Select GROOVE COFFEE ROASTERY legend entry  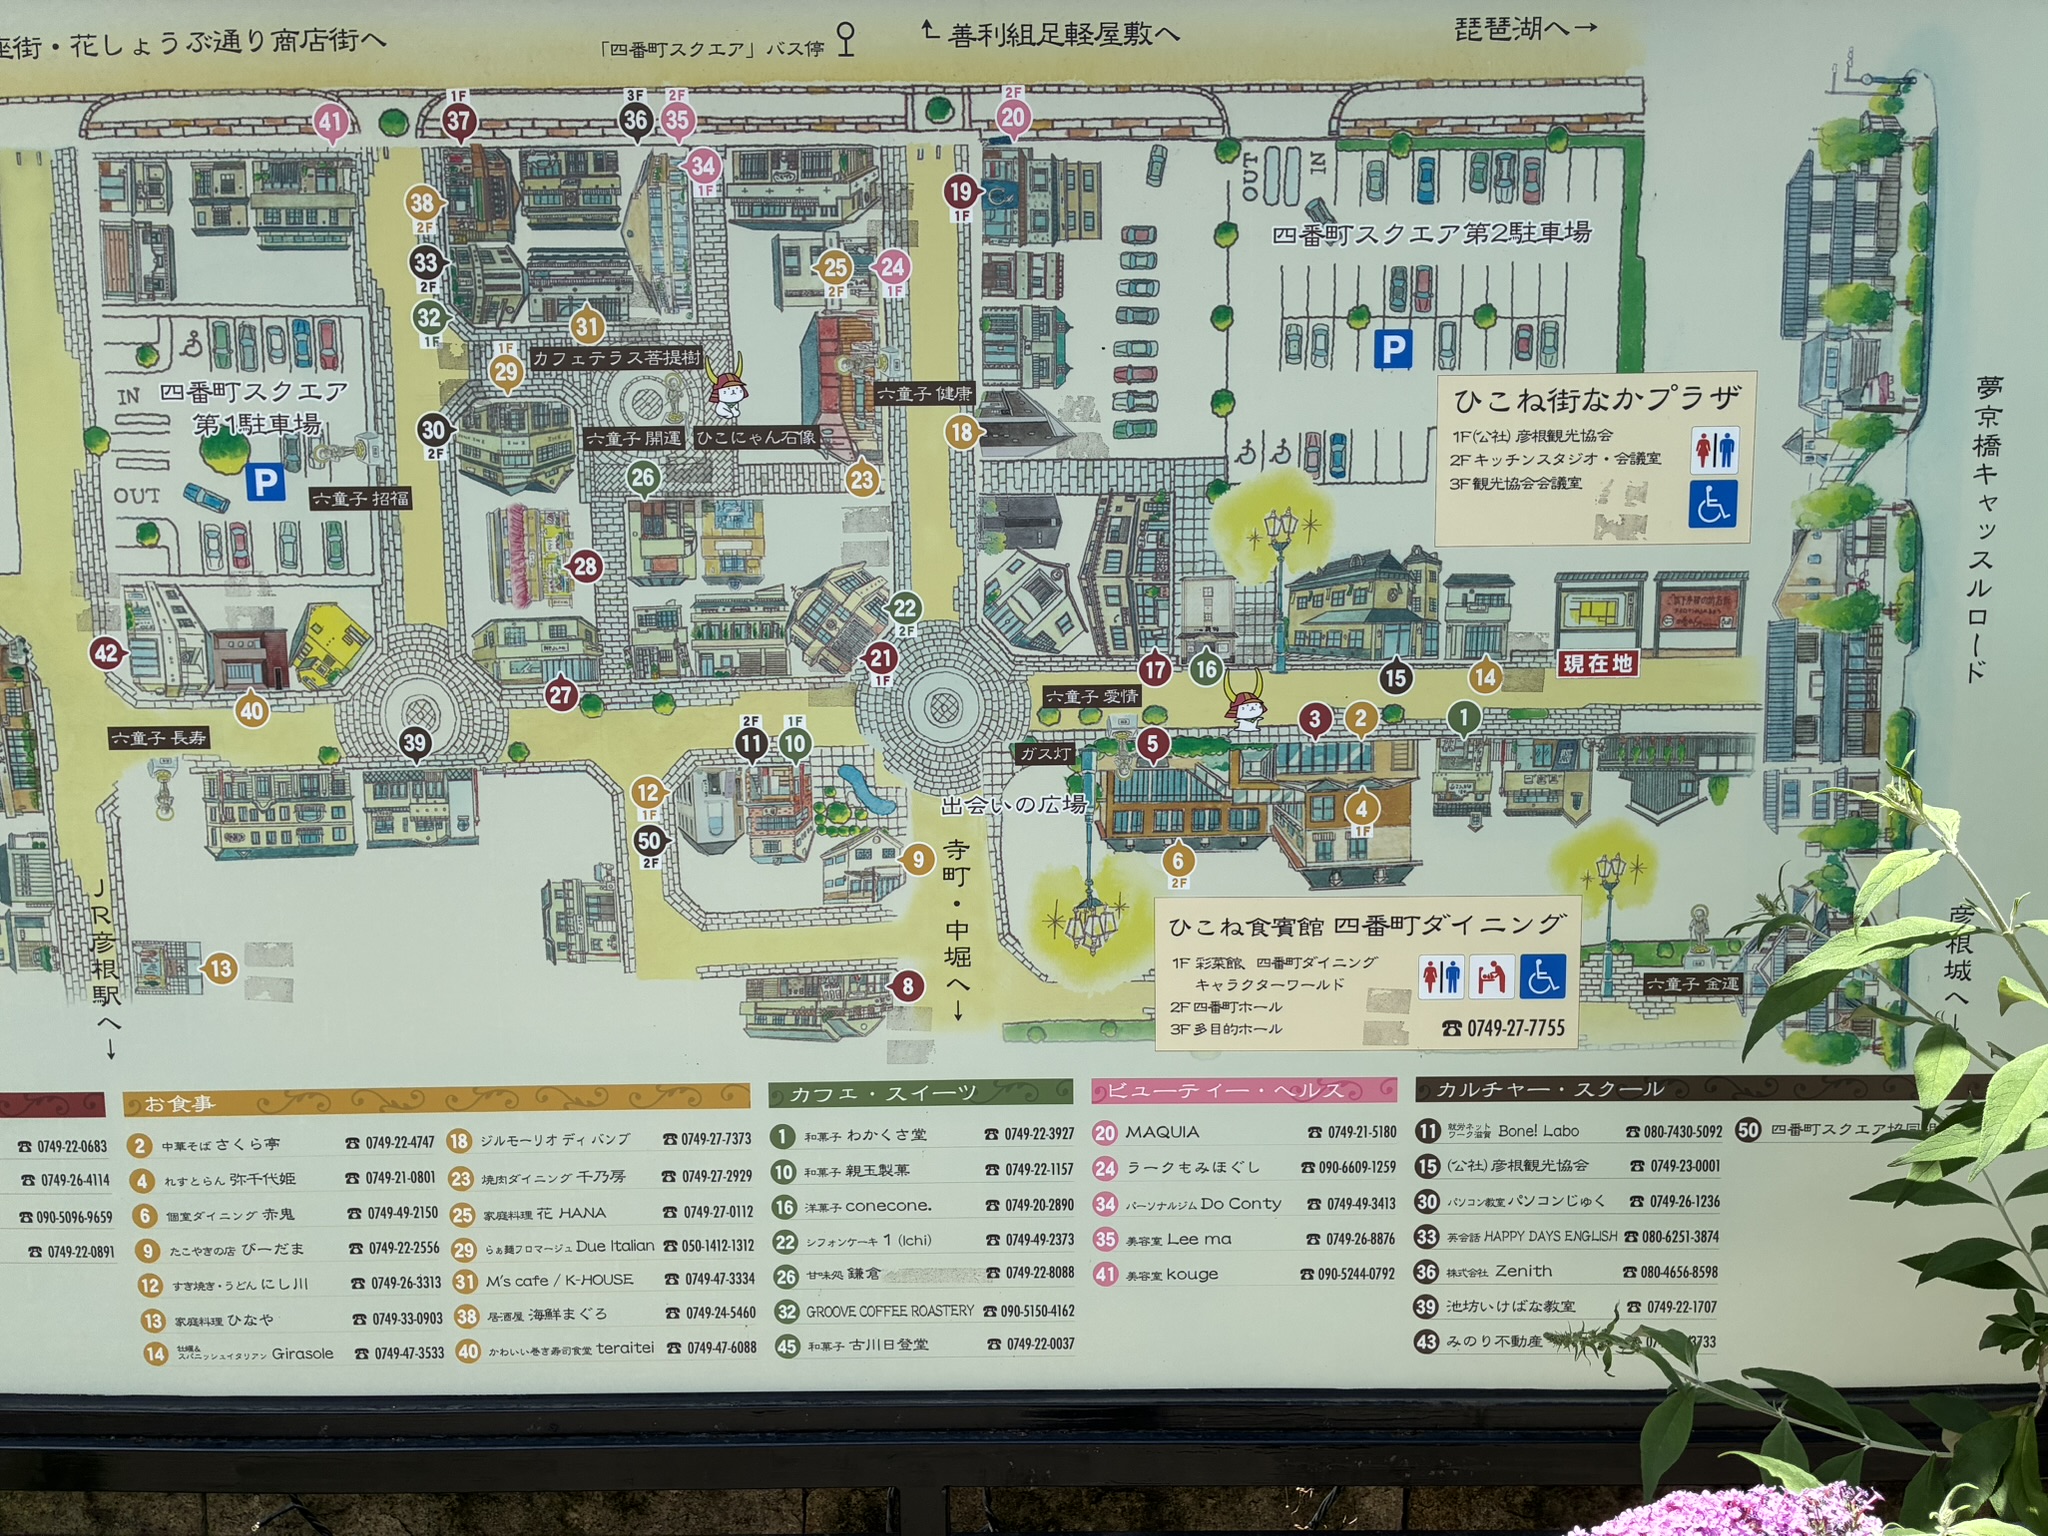pos(925,1310)
